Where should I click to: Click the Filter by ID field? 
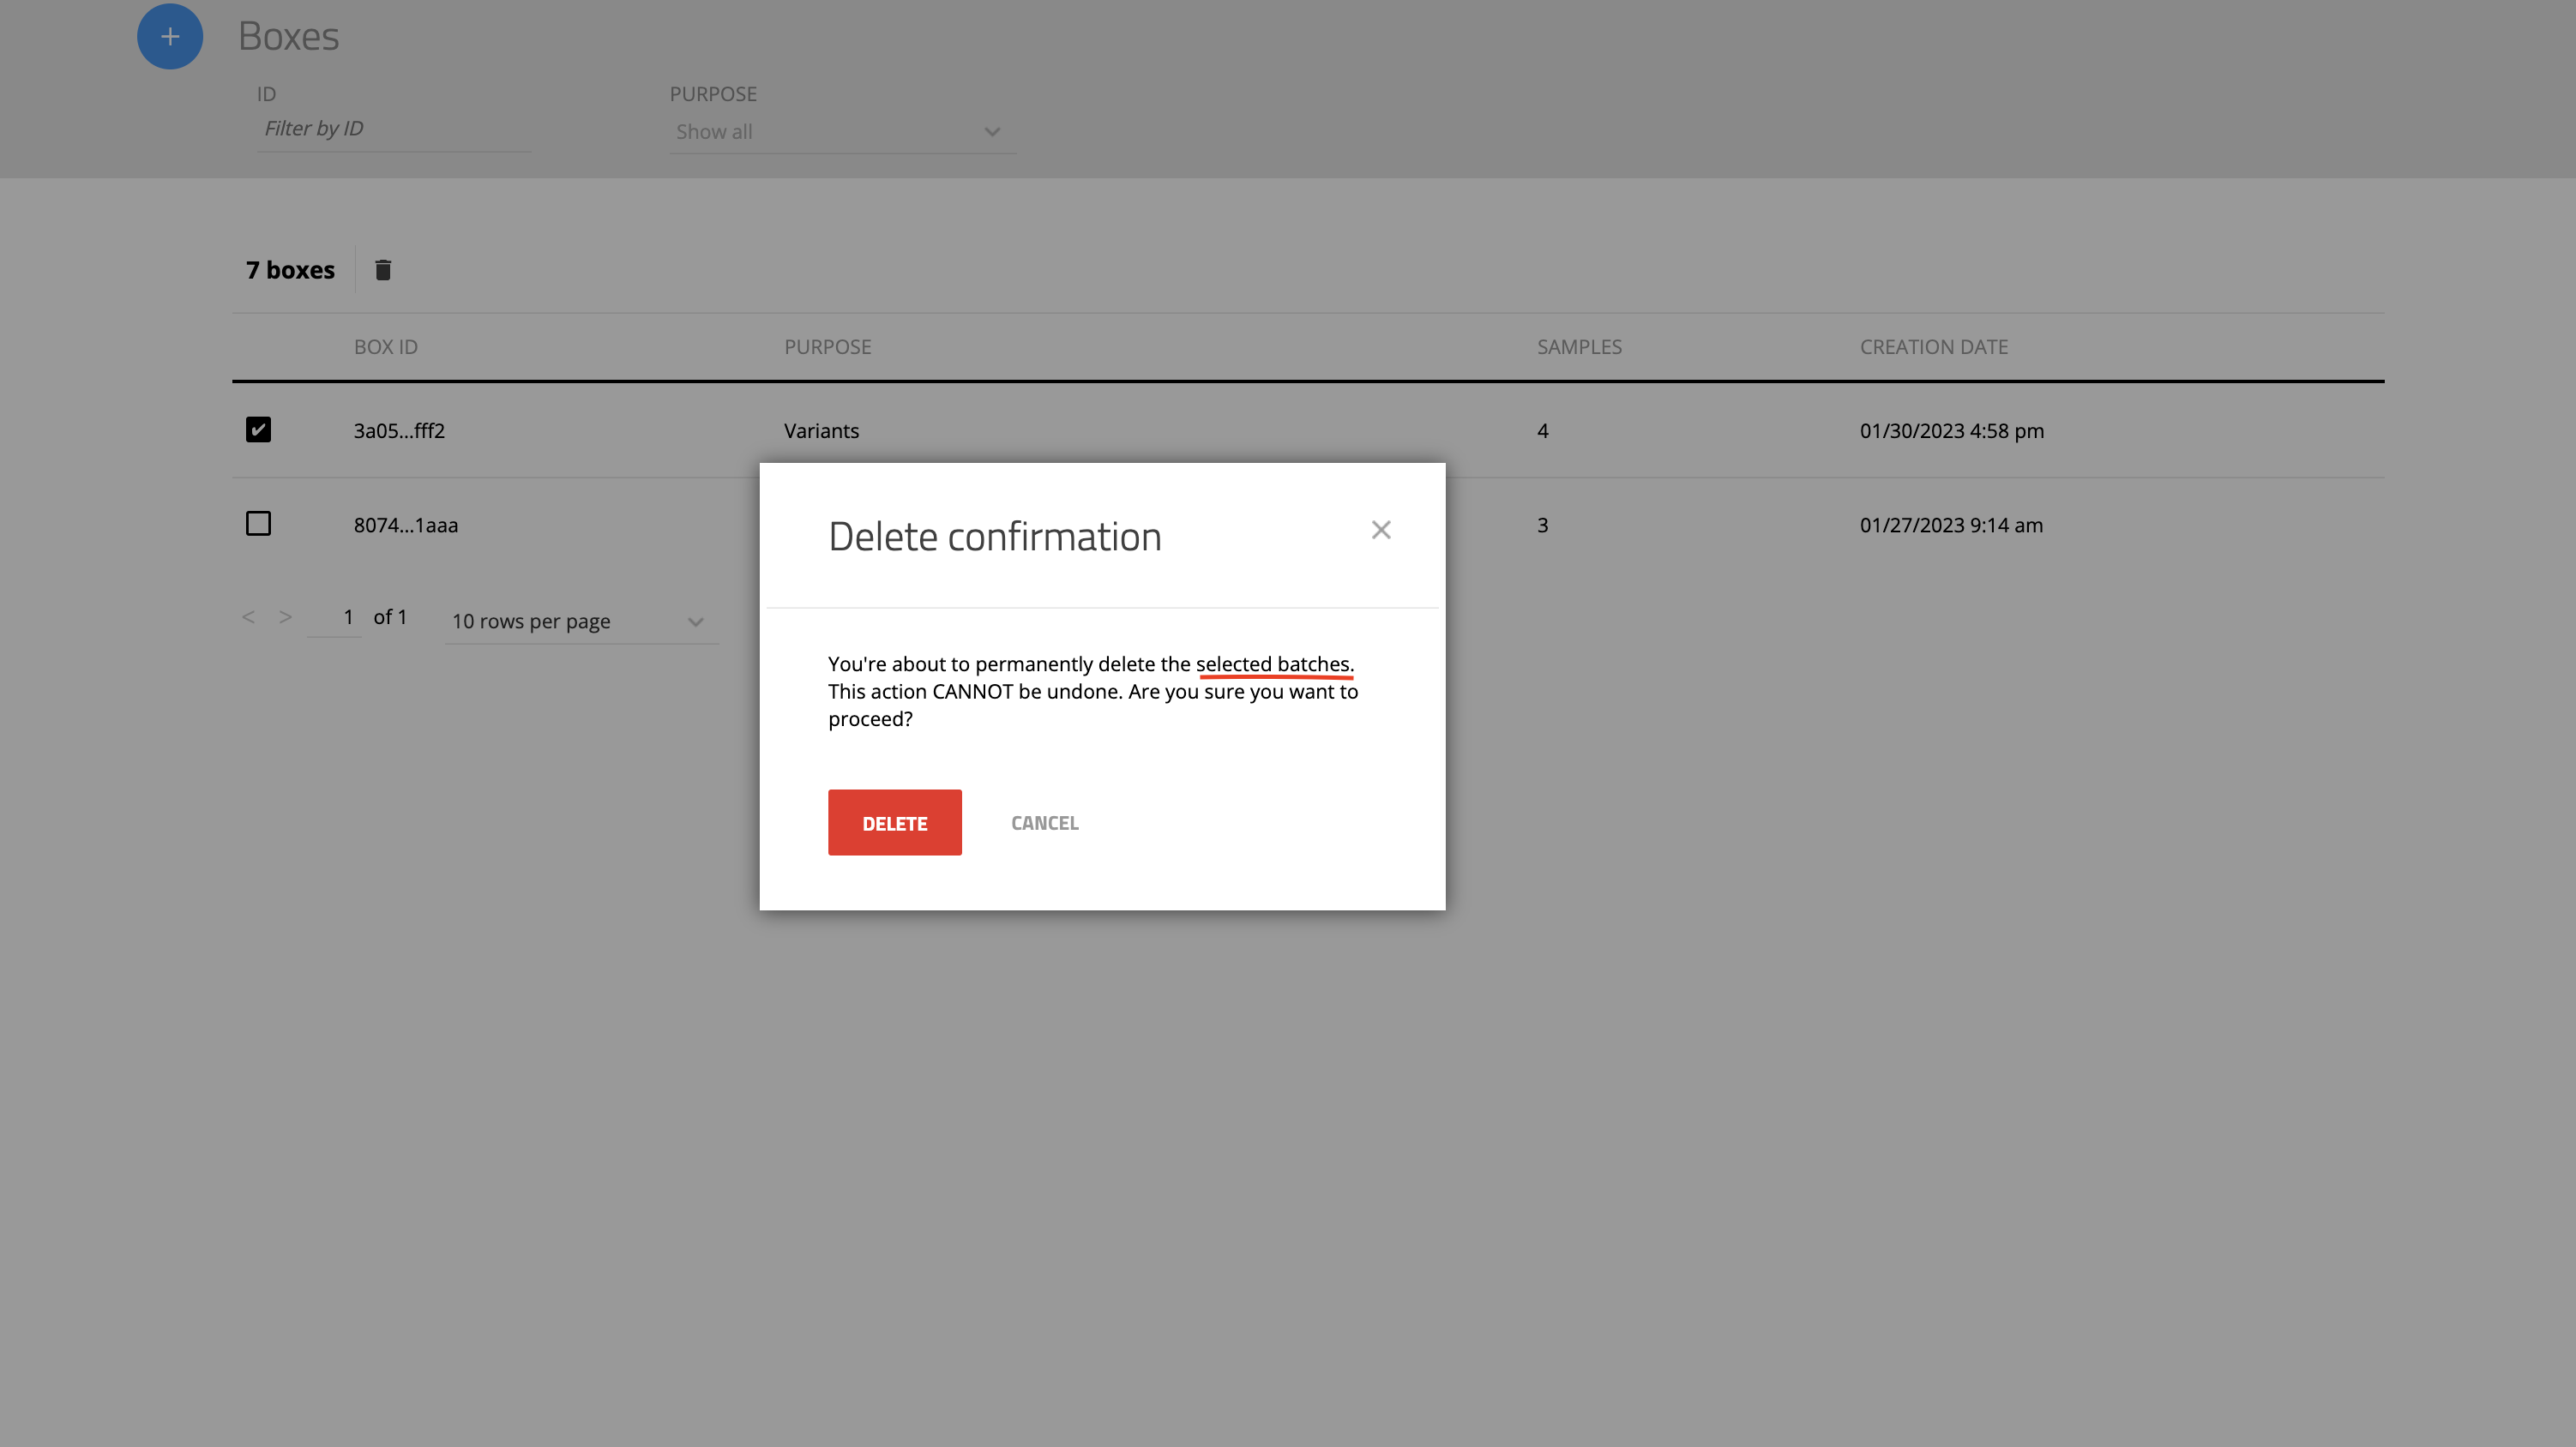[x=393, y=129]
